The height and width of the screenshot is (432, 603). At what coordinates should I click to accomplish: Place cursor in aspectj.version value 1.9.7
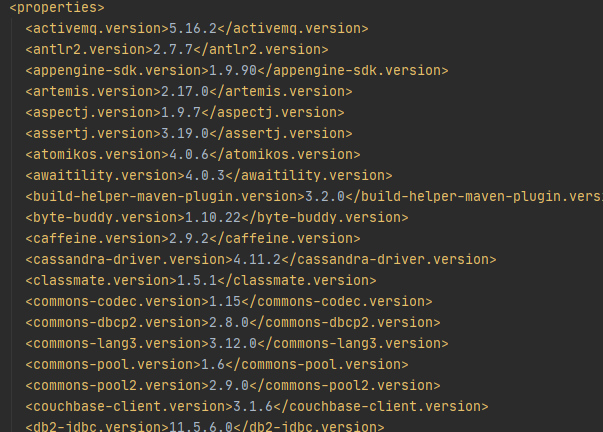(x=181, y=112)
